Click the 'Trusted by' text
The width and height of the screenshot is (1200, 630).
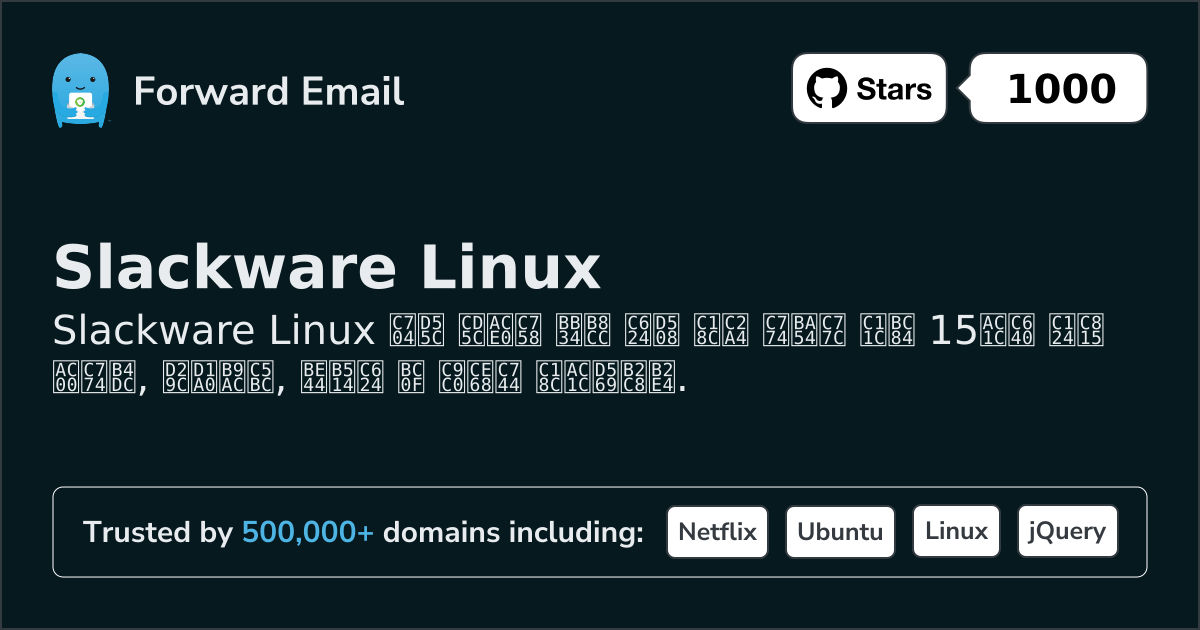coord(157,532)
